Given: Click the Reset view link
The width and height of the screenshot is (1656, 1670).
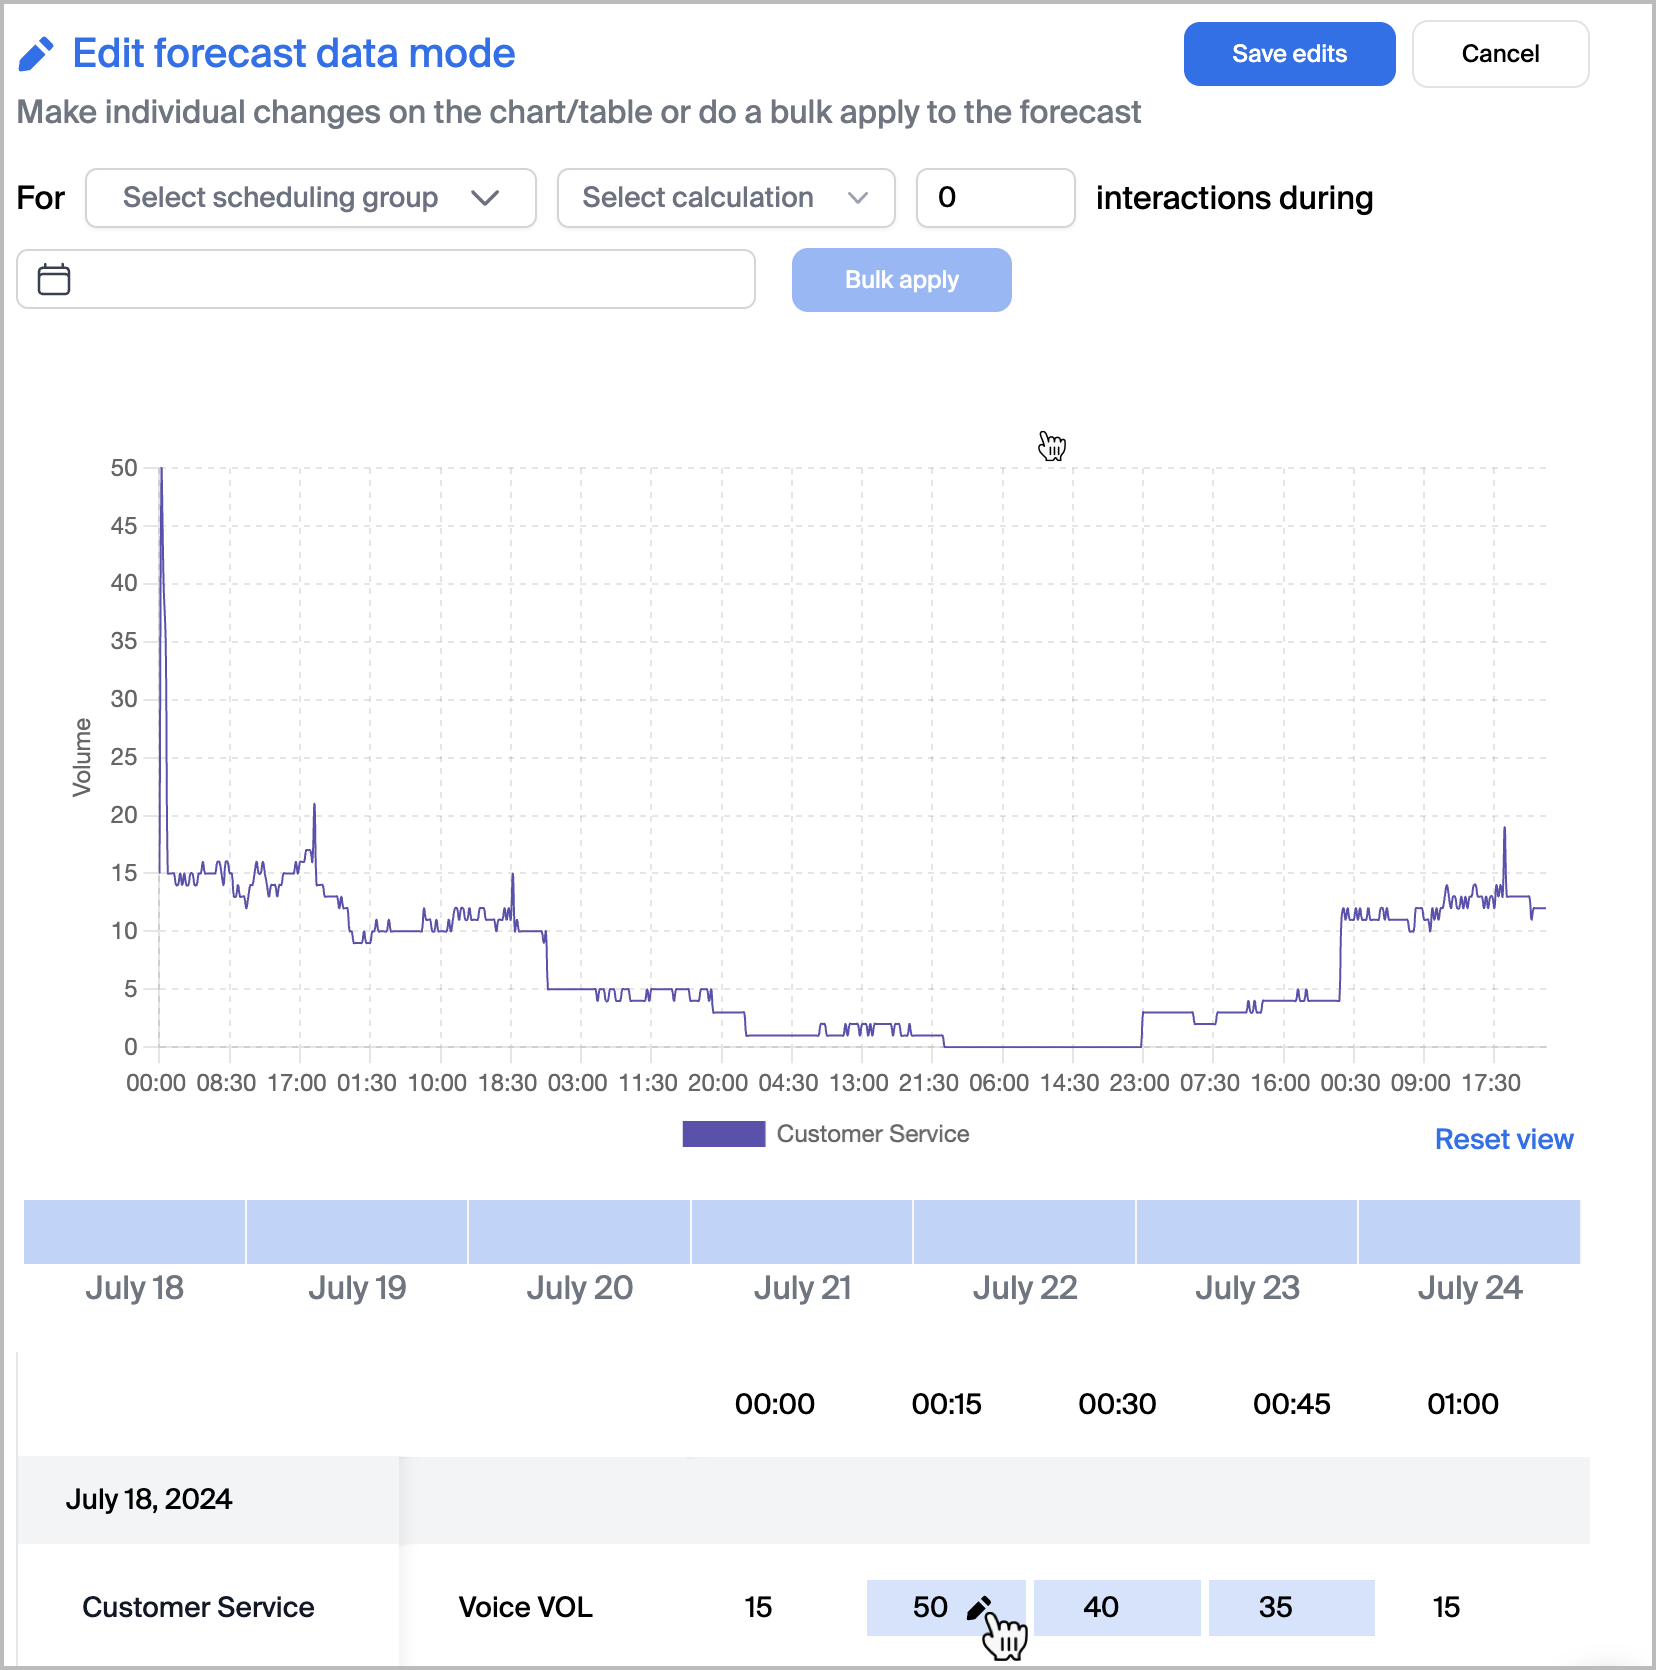Looking at the screenshot, I should point(1503,1139).
